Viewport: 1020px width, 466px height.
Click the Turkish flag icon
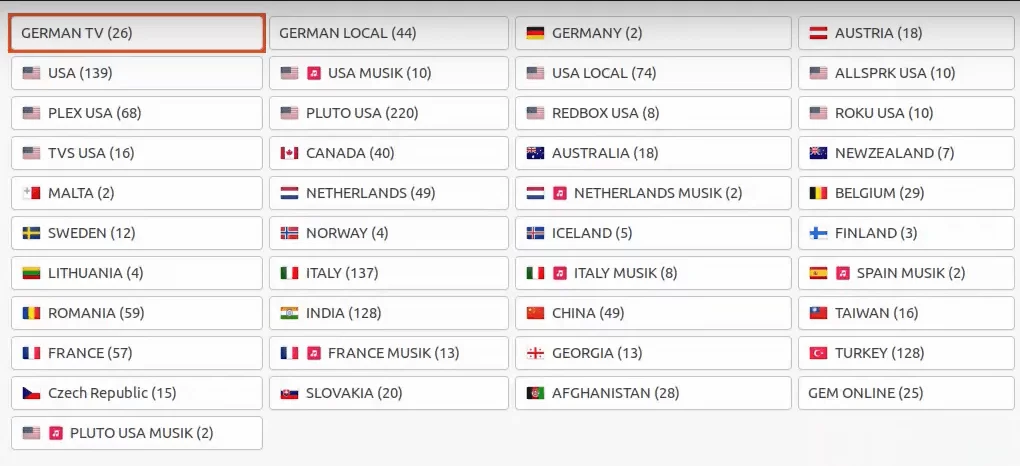(817, 353)
